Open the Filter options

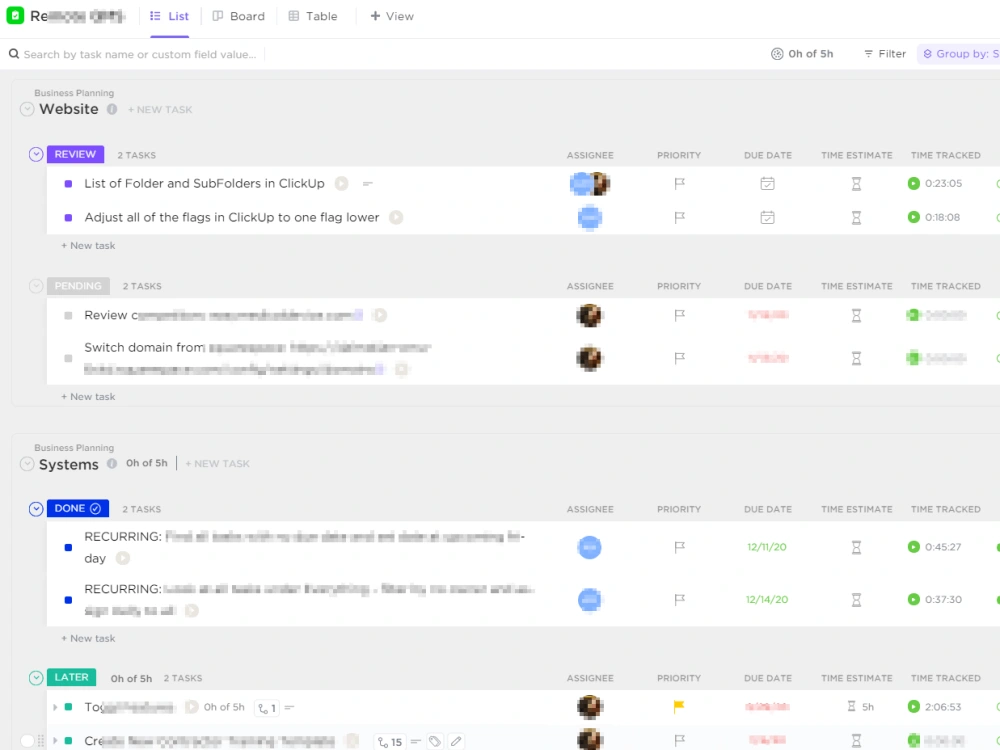[x=885, y=54]
